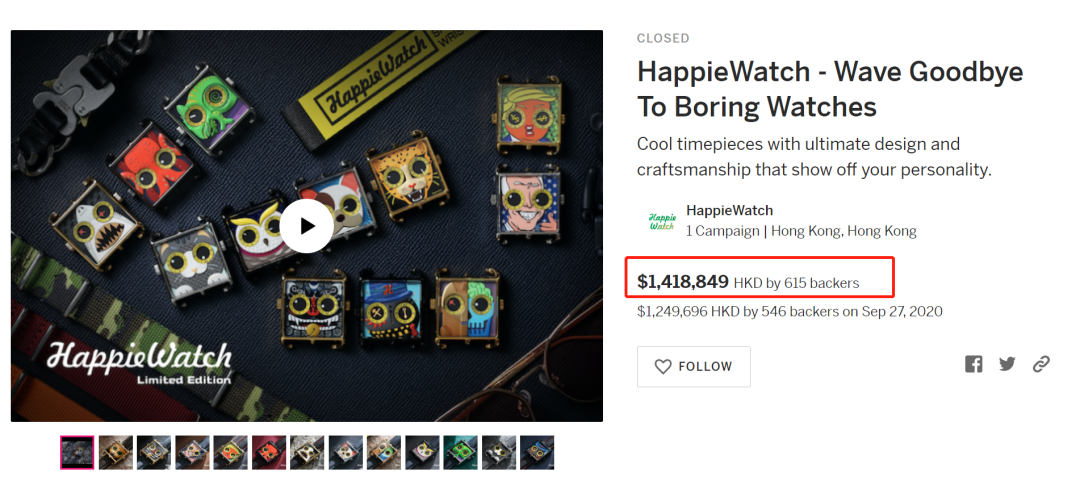Share campaign on Facebook

click(973, 364)
